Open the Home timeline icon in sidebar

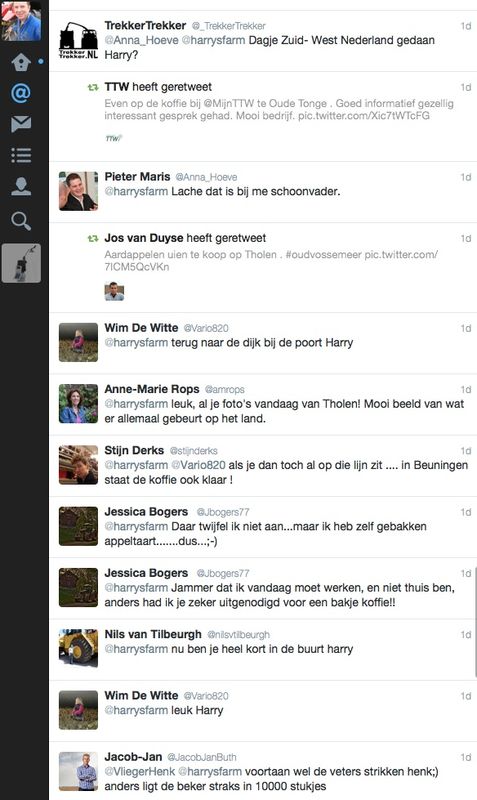[21, 62]
